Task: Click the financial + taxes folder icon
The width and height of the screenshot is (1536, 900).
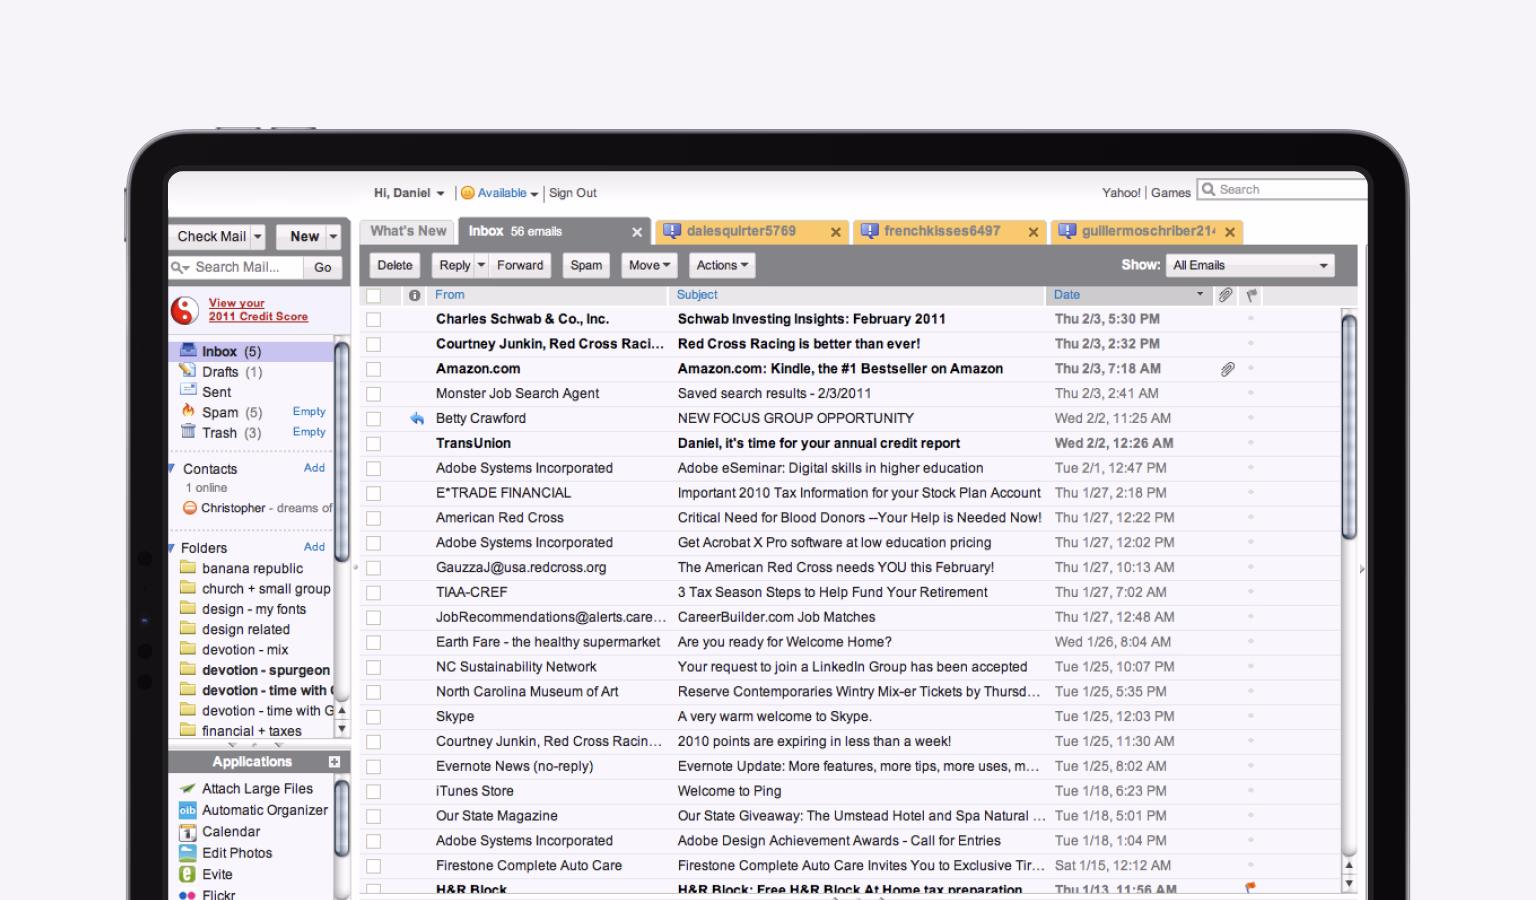Action: [x=188, y=730]
